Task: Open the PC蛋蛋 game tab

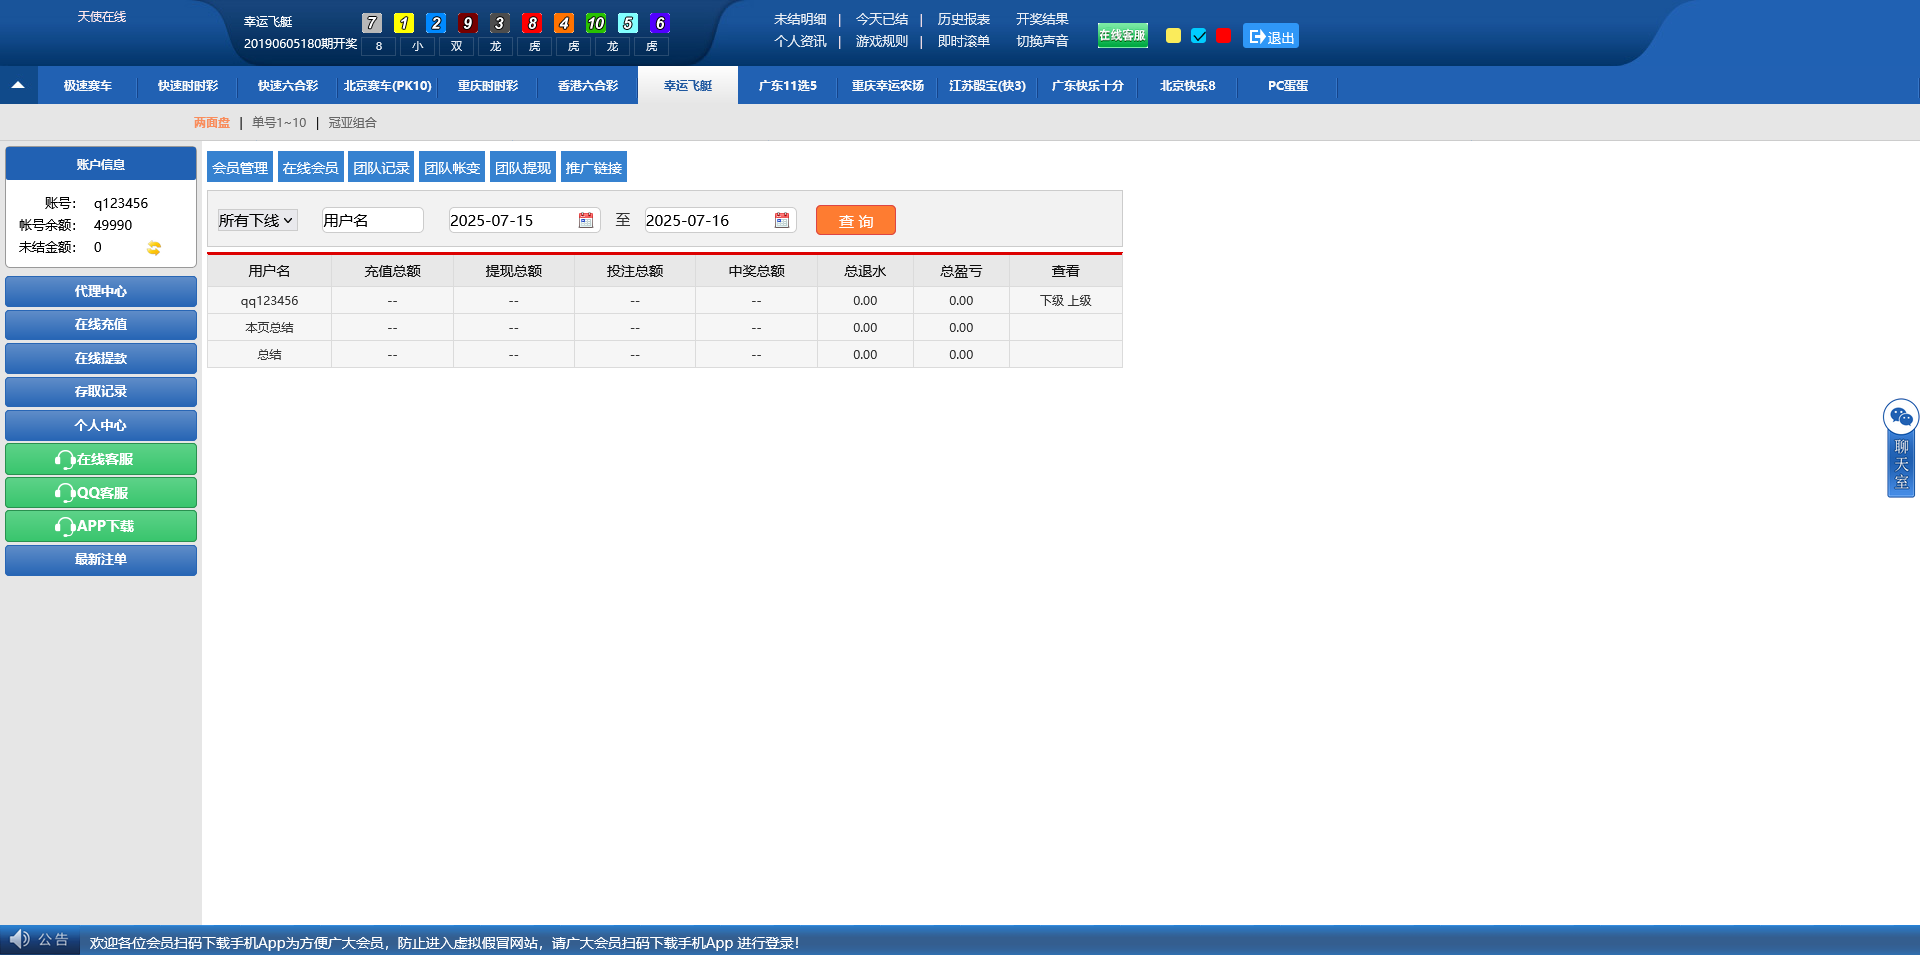Action: (1288, 86)
